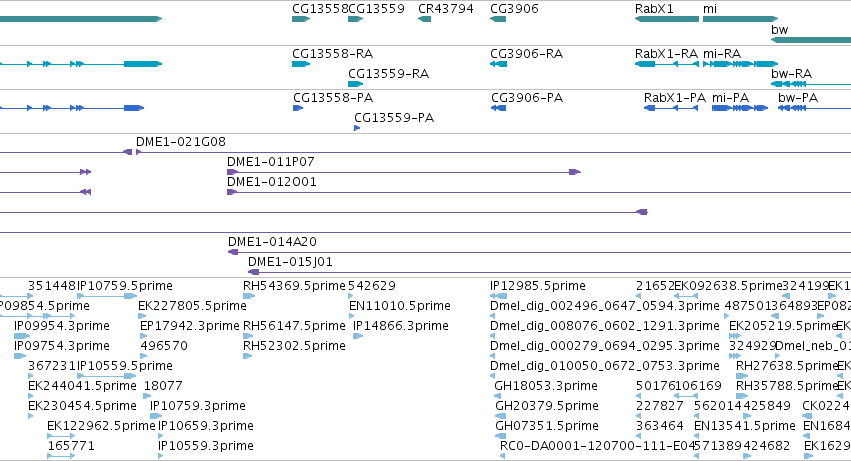This screenshot has width=851, height=461.
Task: Select the CG13559-RA transcript label
Action: [x=388, y=74]
